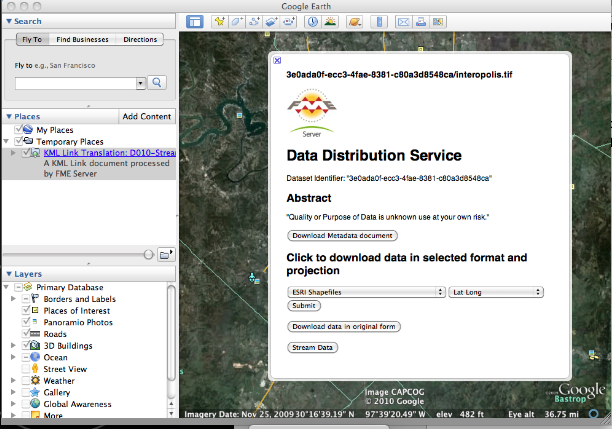Collapse the Layers panel
This screenshot has height=429, width=612.
[x=9, y=274]
